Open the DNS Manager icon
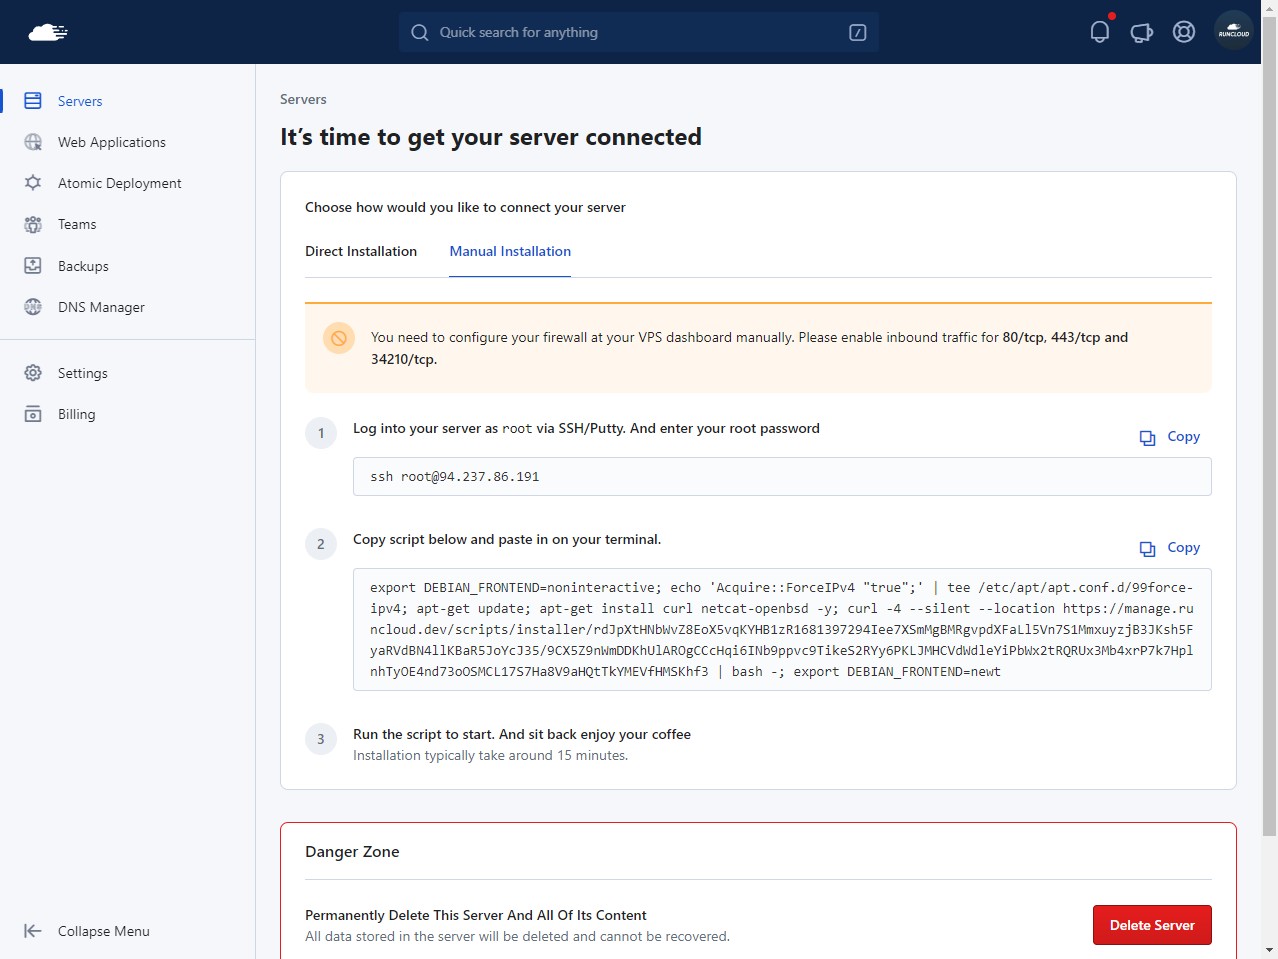Image resolution: width=1278 pixels, height=959 pixels. 33,307
